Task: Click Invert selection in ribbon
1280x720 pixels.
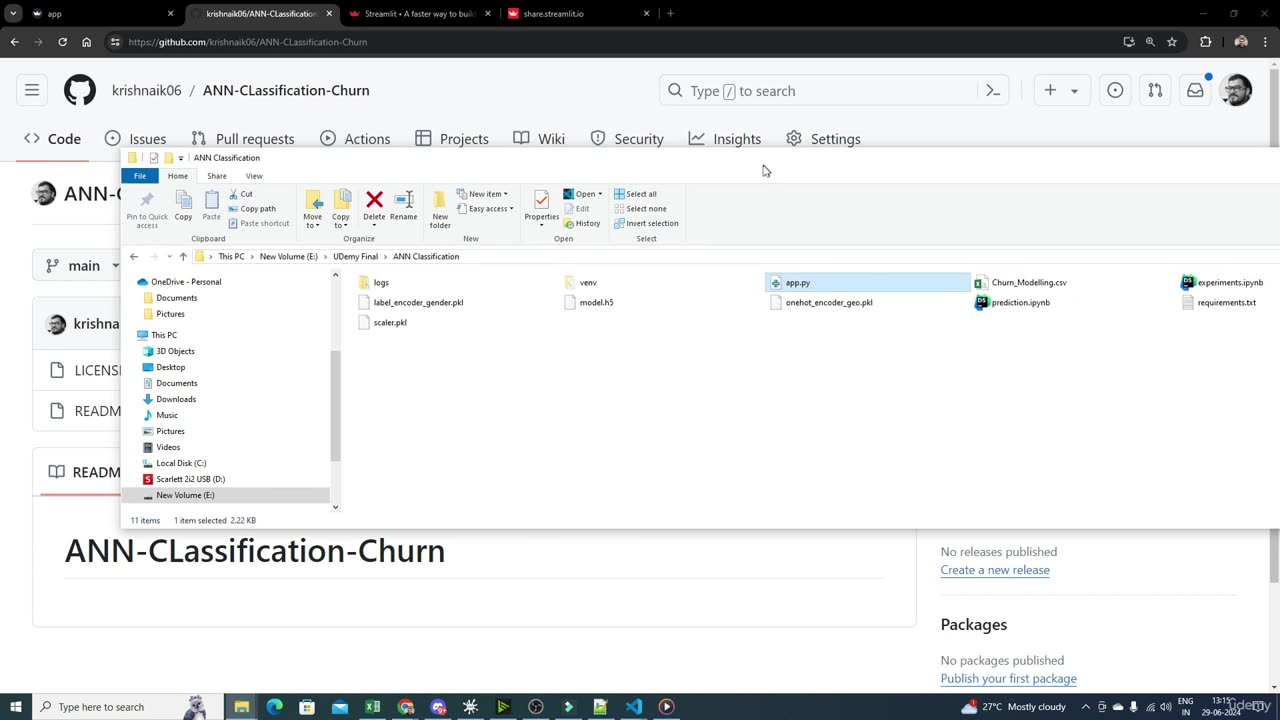Action: [646, 224]
